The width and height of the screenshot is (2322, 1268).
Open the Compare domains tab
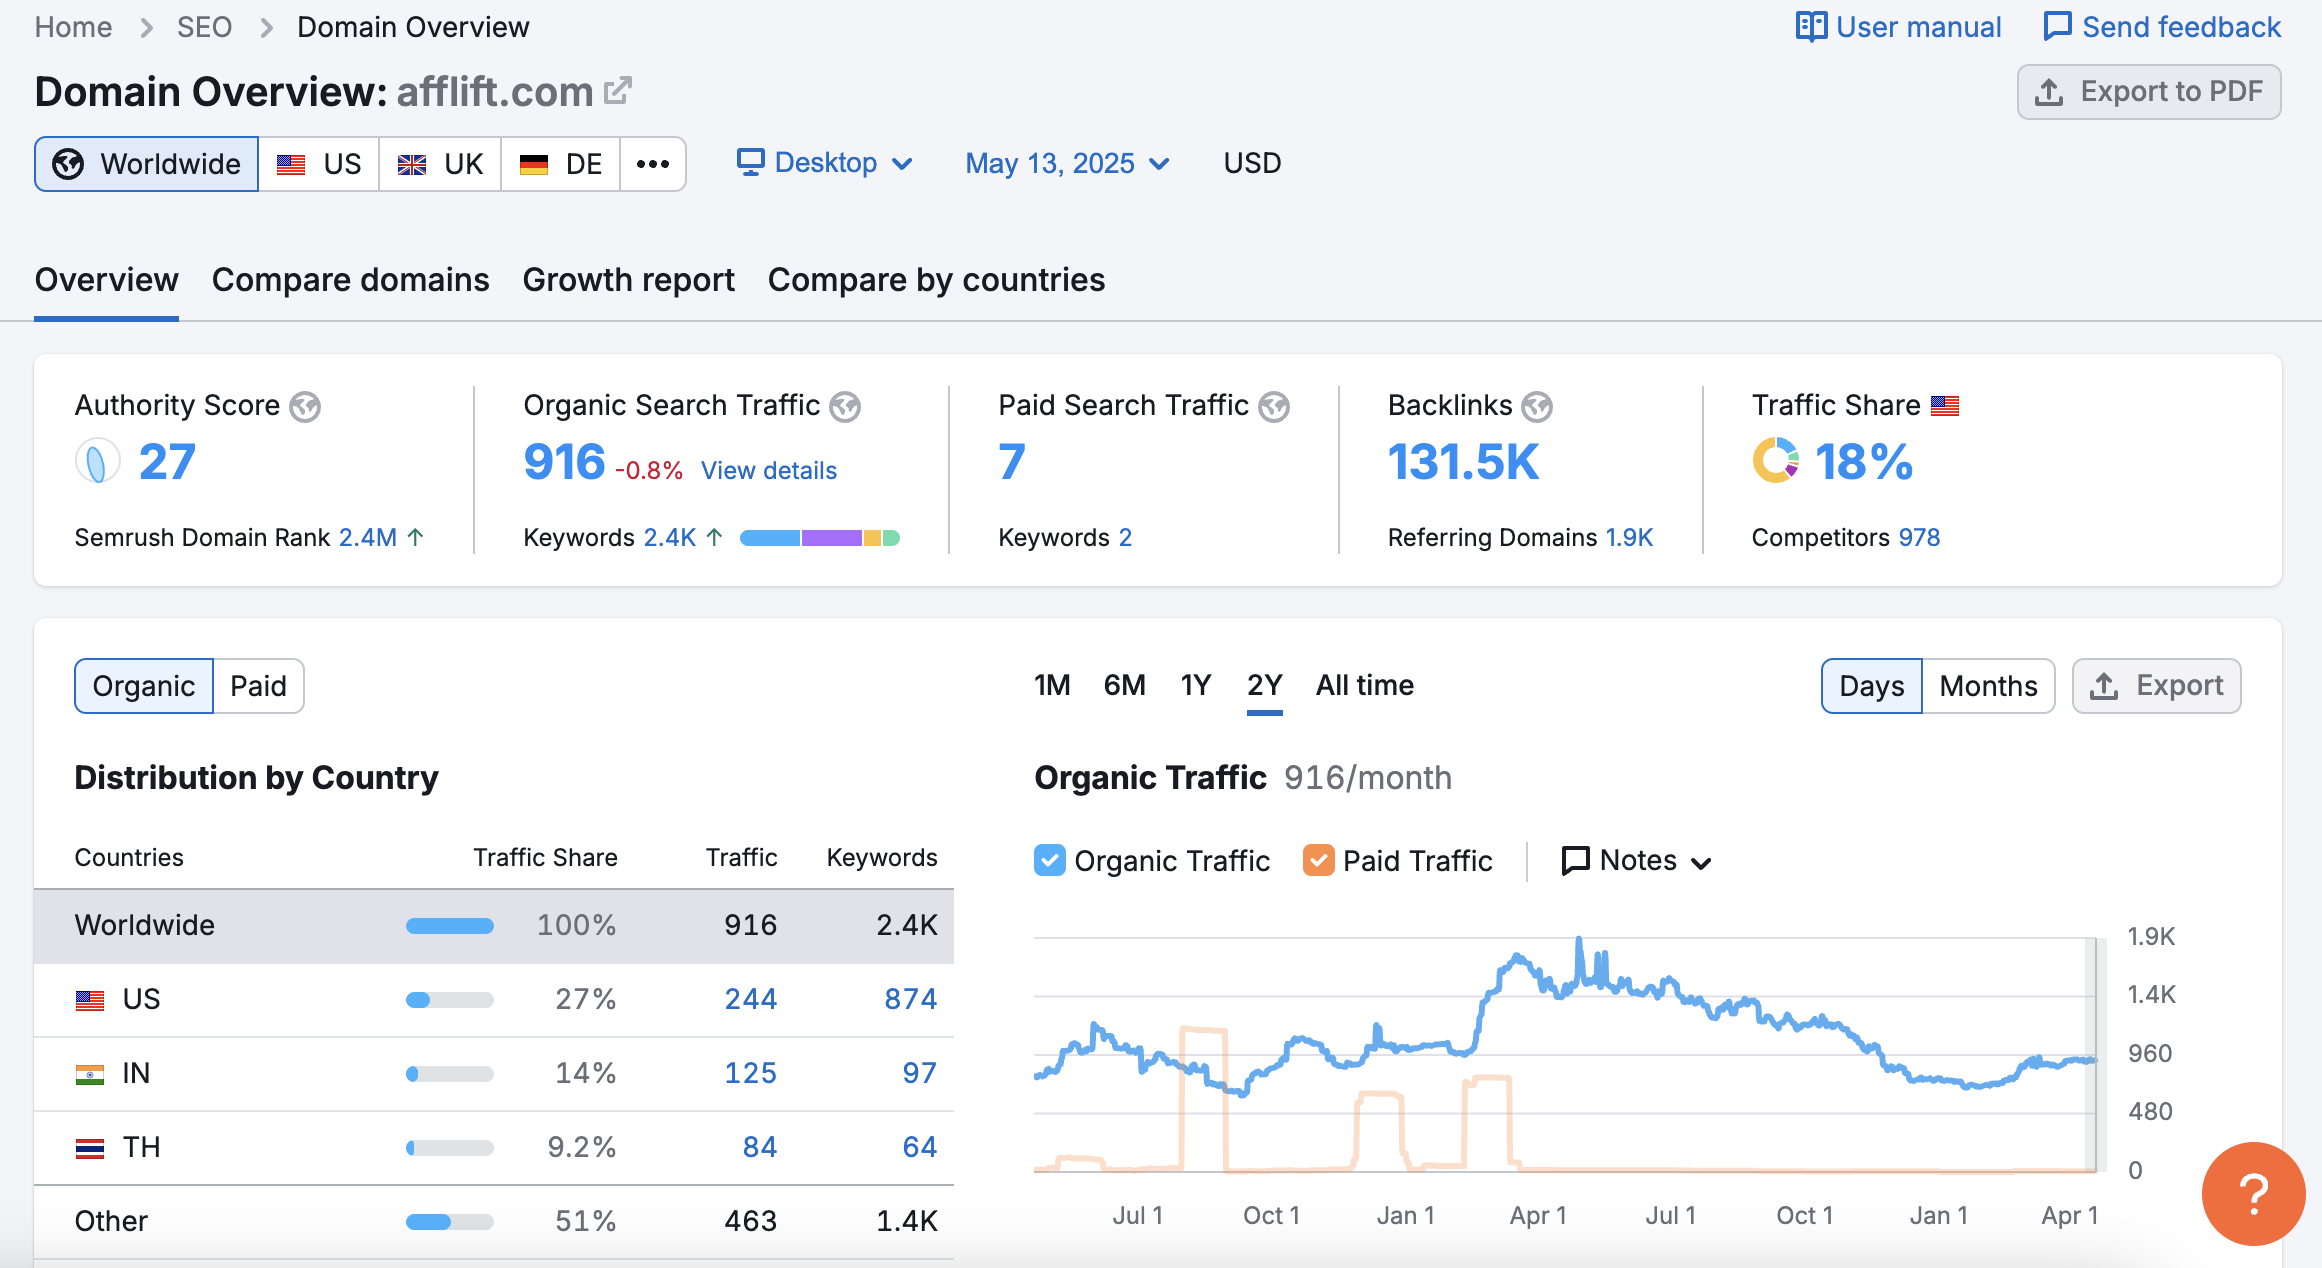coord(351,280)
